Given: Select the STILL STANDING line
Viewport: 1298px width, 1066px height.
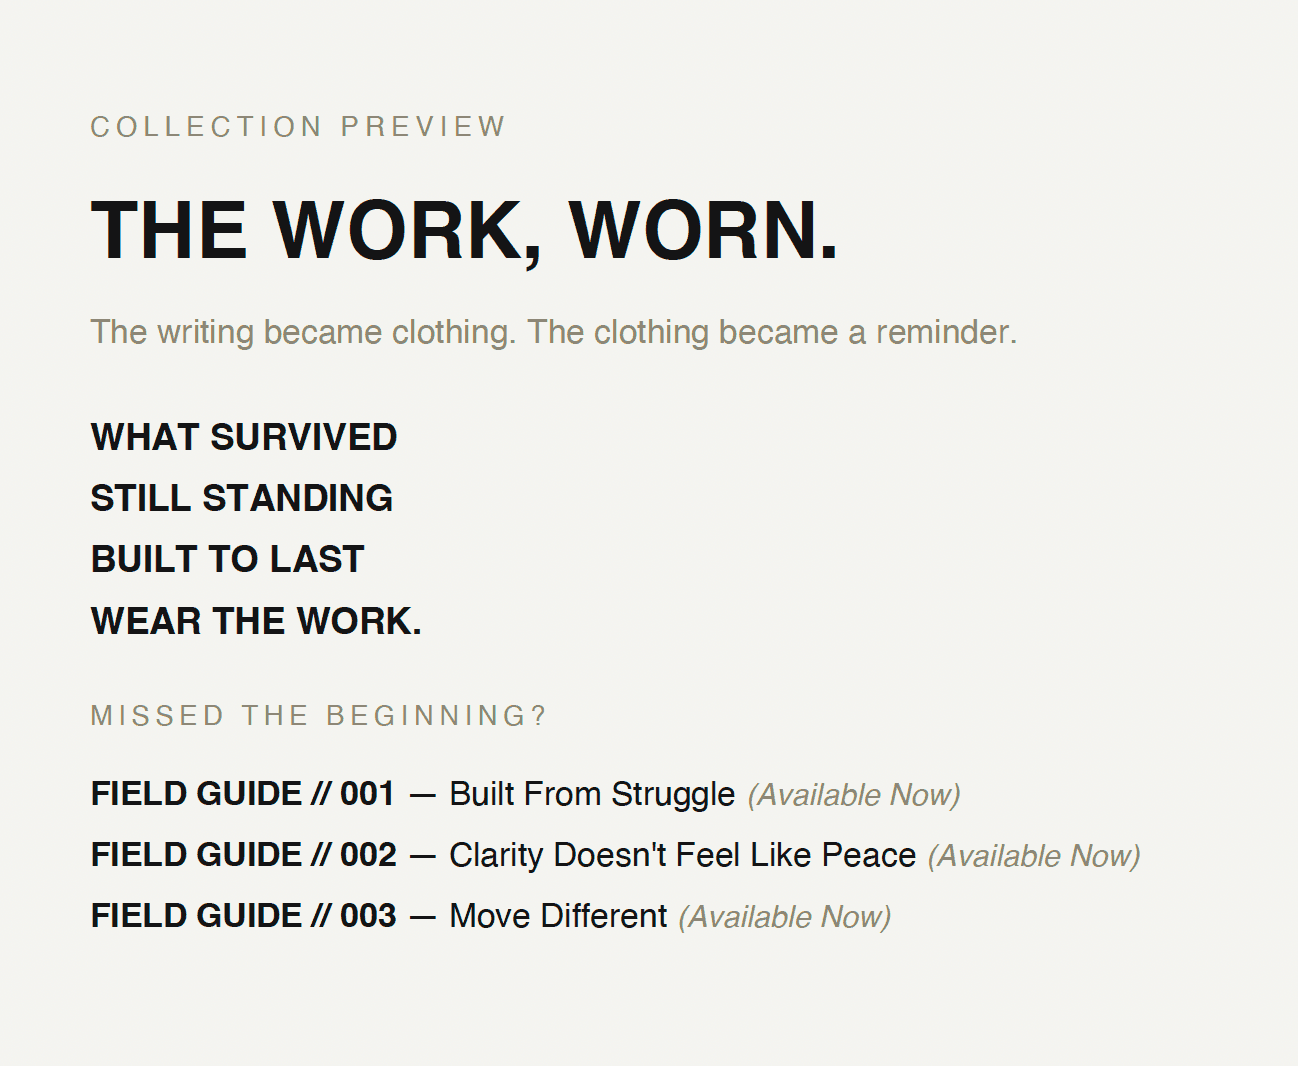Looking at the screenshot, I should click(242, 498).
